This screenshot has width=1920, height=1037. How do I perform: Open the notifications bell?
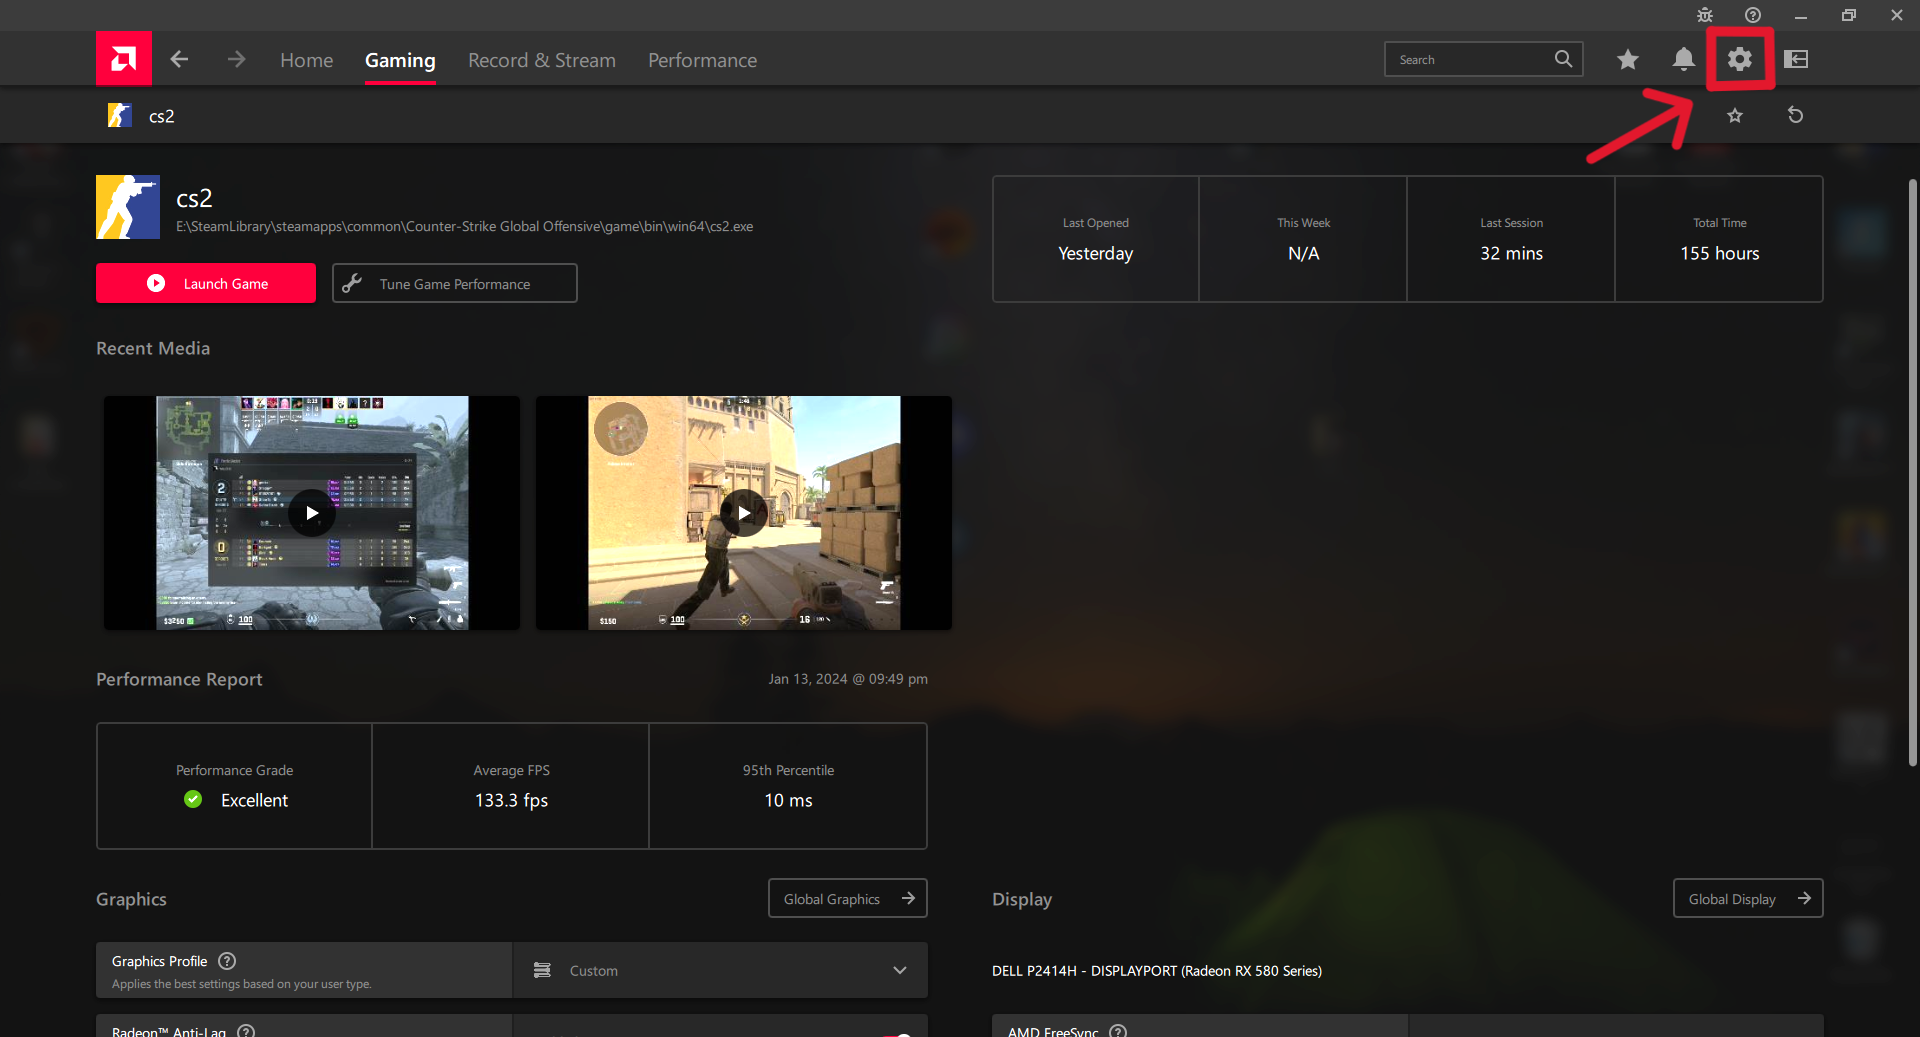tap(1684, 59)
